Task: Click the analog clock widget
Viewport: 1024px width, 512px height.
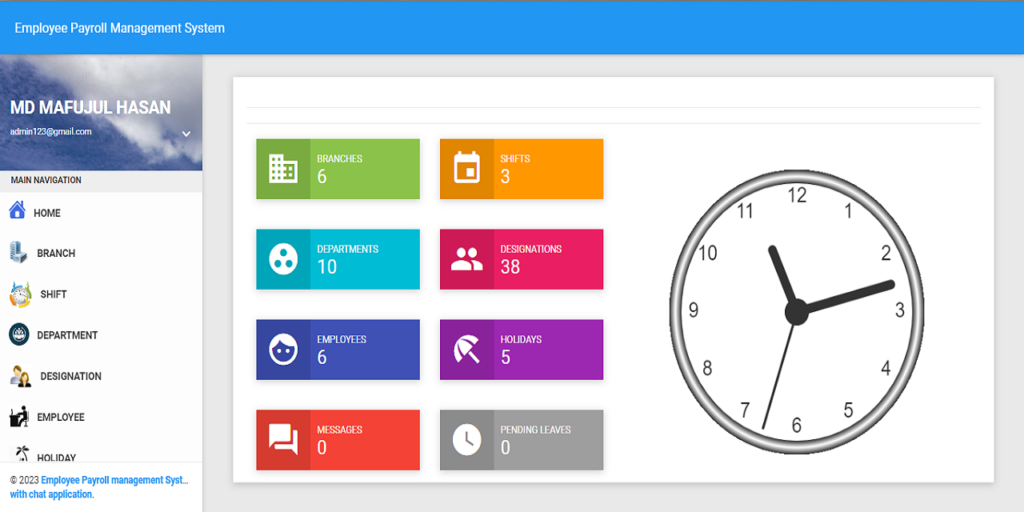Action: (796, 311)
